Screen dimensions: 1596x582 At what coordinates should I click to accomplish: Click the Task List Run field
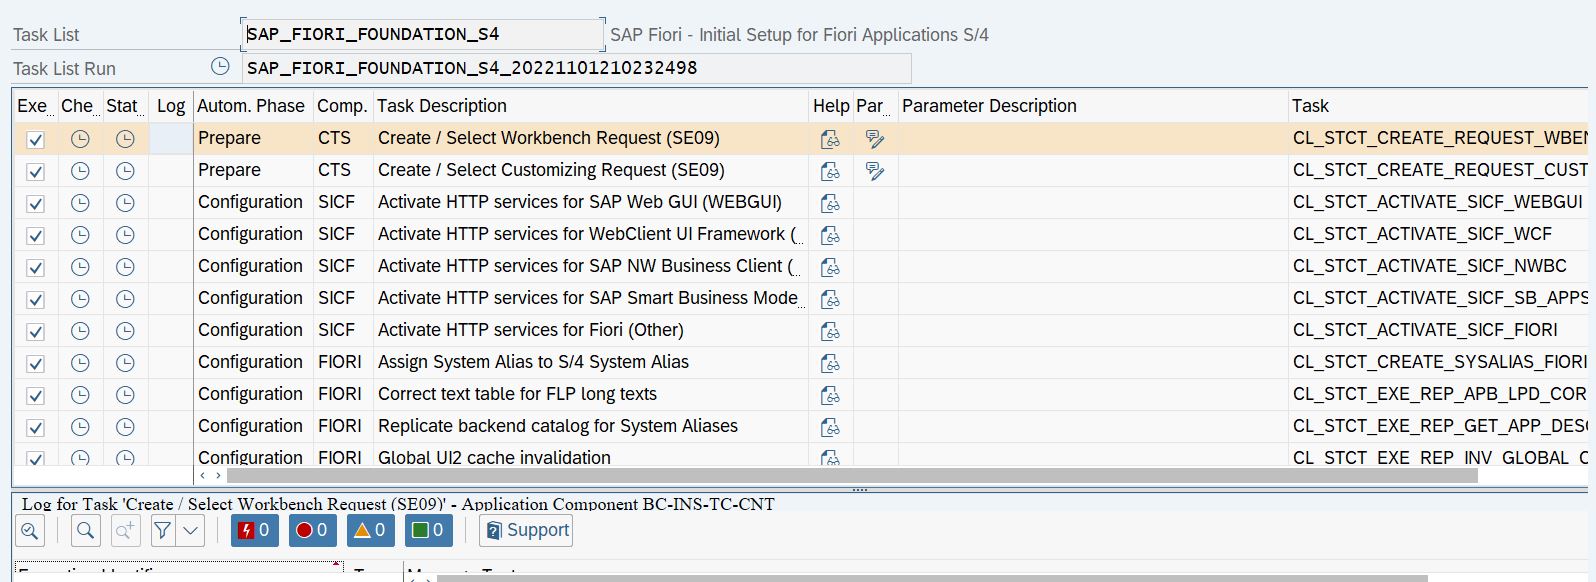tap(577, 68)
